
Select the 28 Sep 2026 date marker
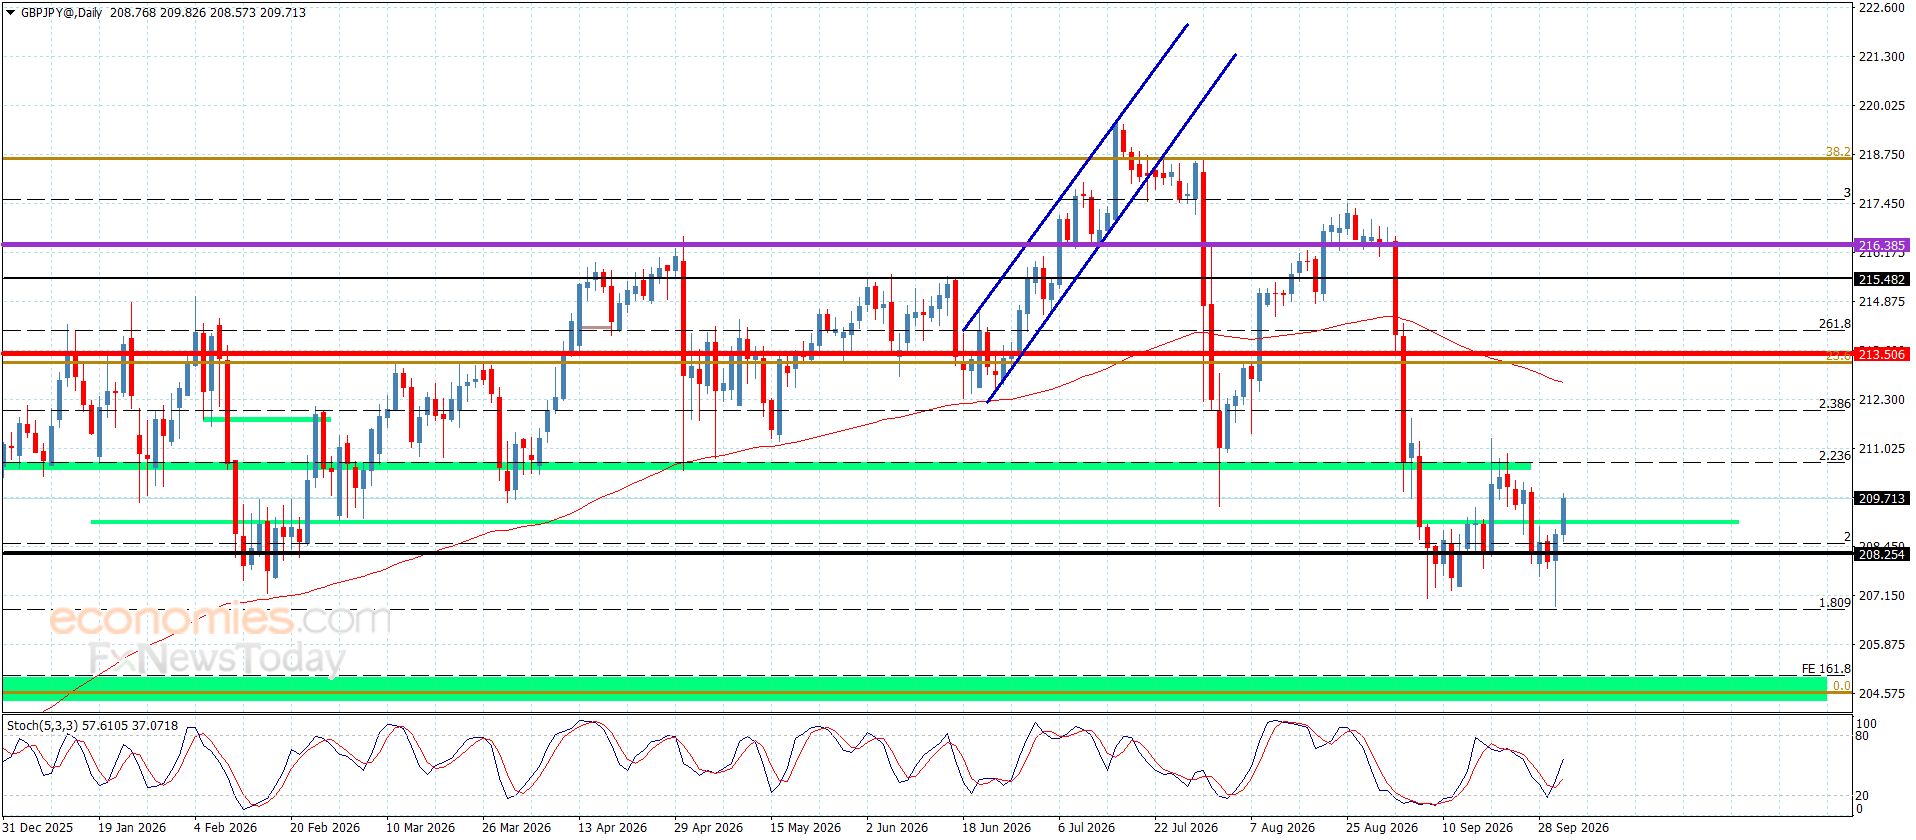(x=1573, y=827)
